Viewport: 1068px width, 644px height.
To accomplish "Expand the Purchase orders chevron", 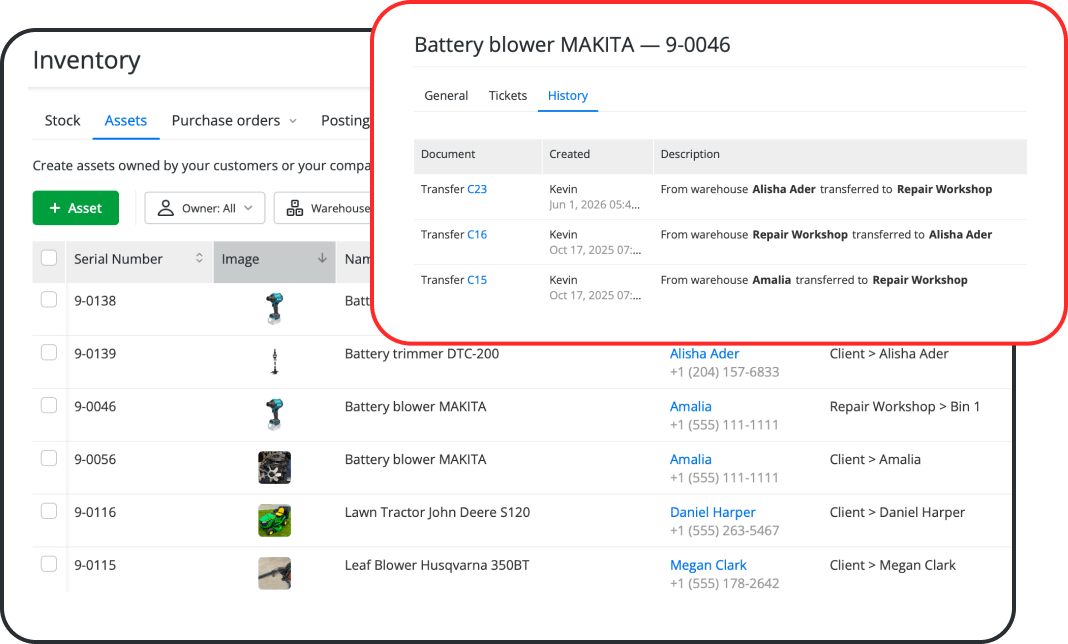I will click(293, 121).
